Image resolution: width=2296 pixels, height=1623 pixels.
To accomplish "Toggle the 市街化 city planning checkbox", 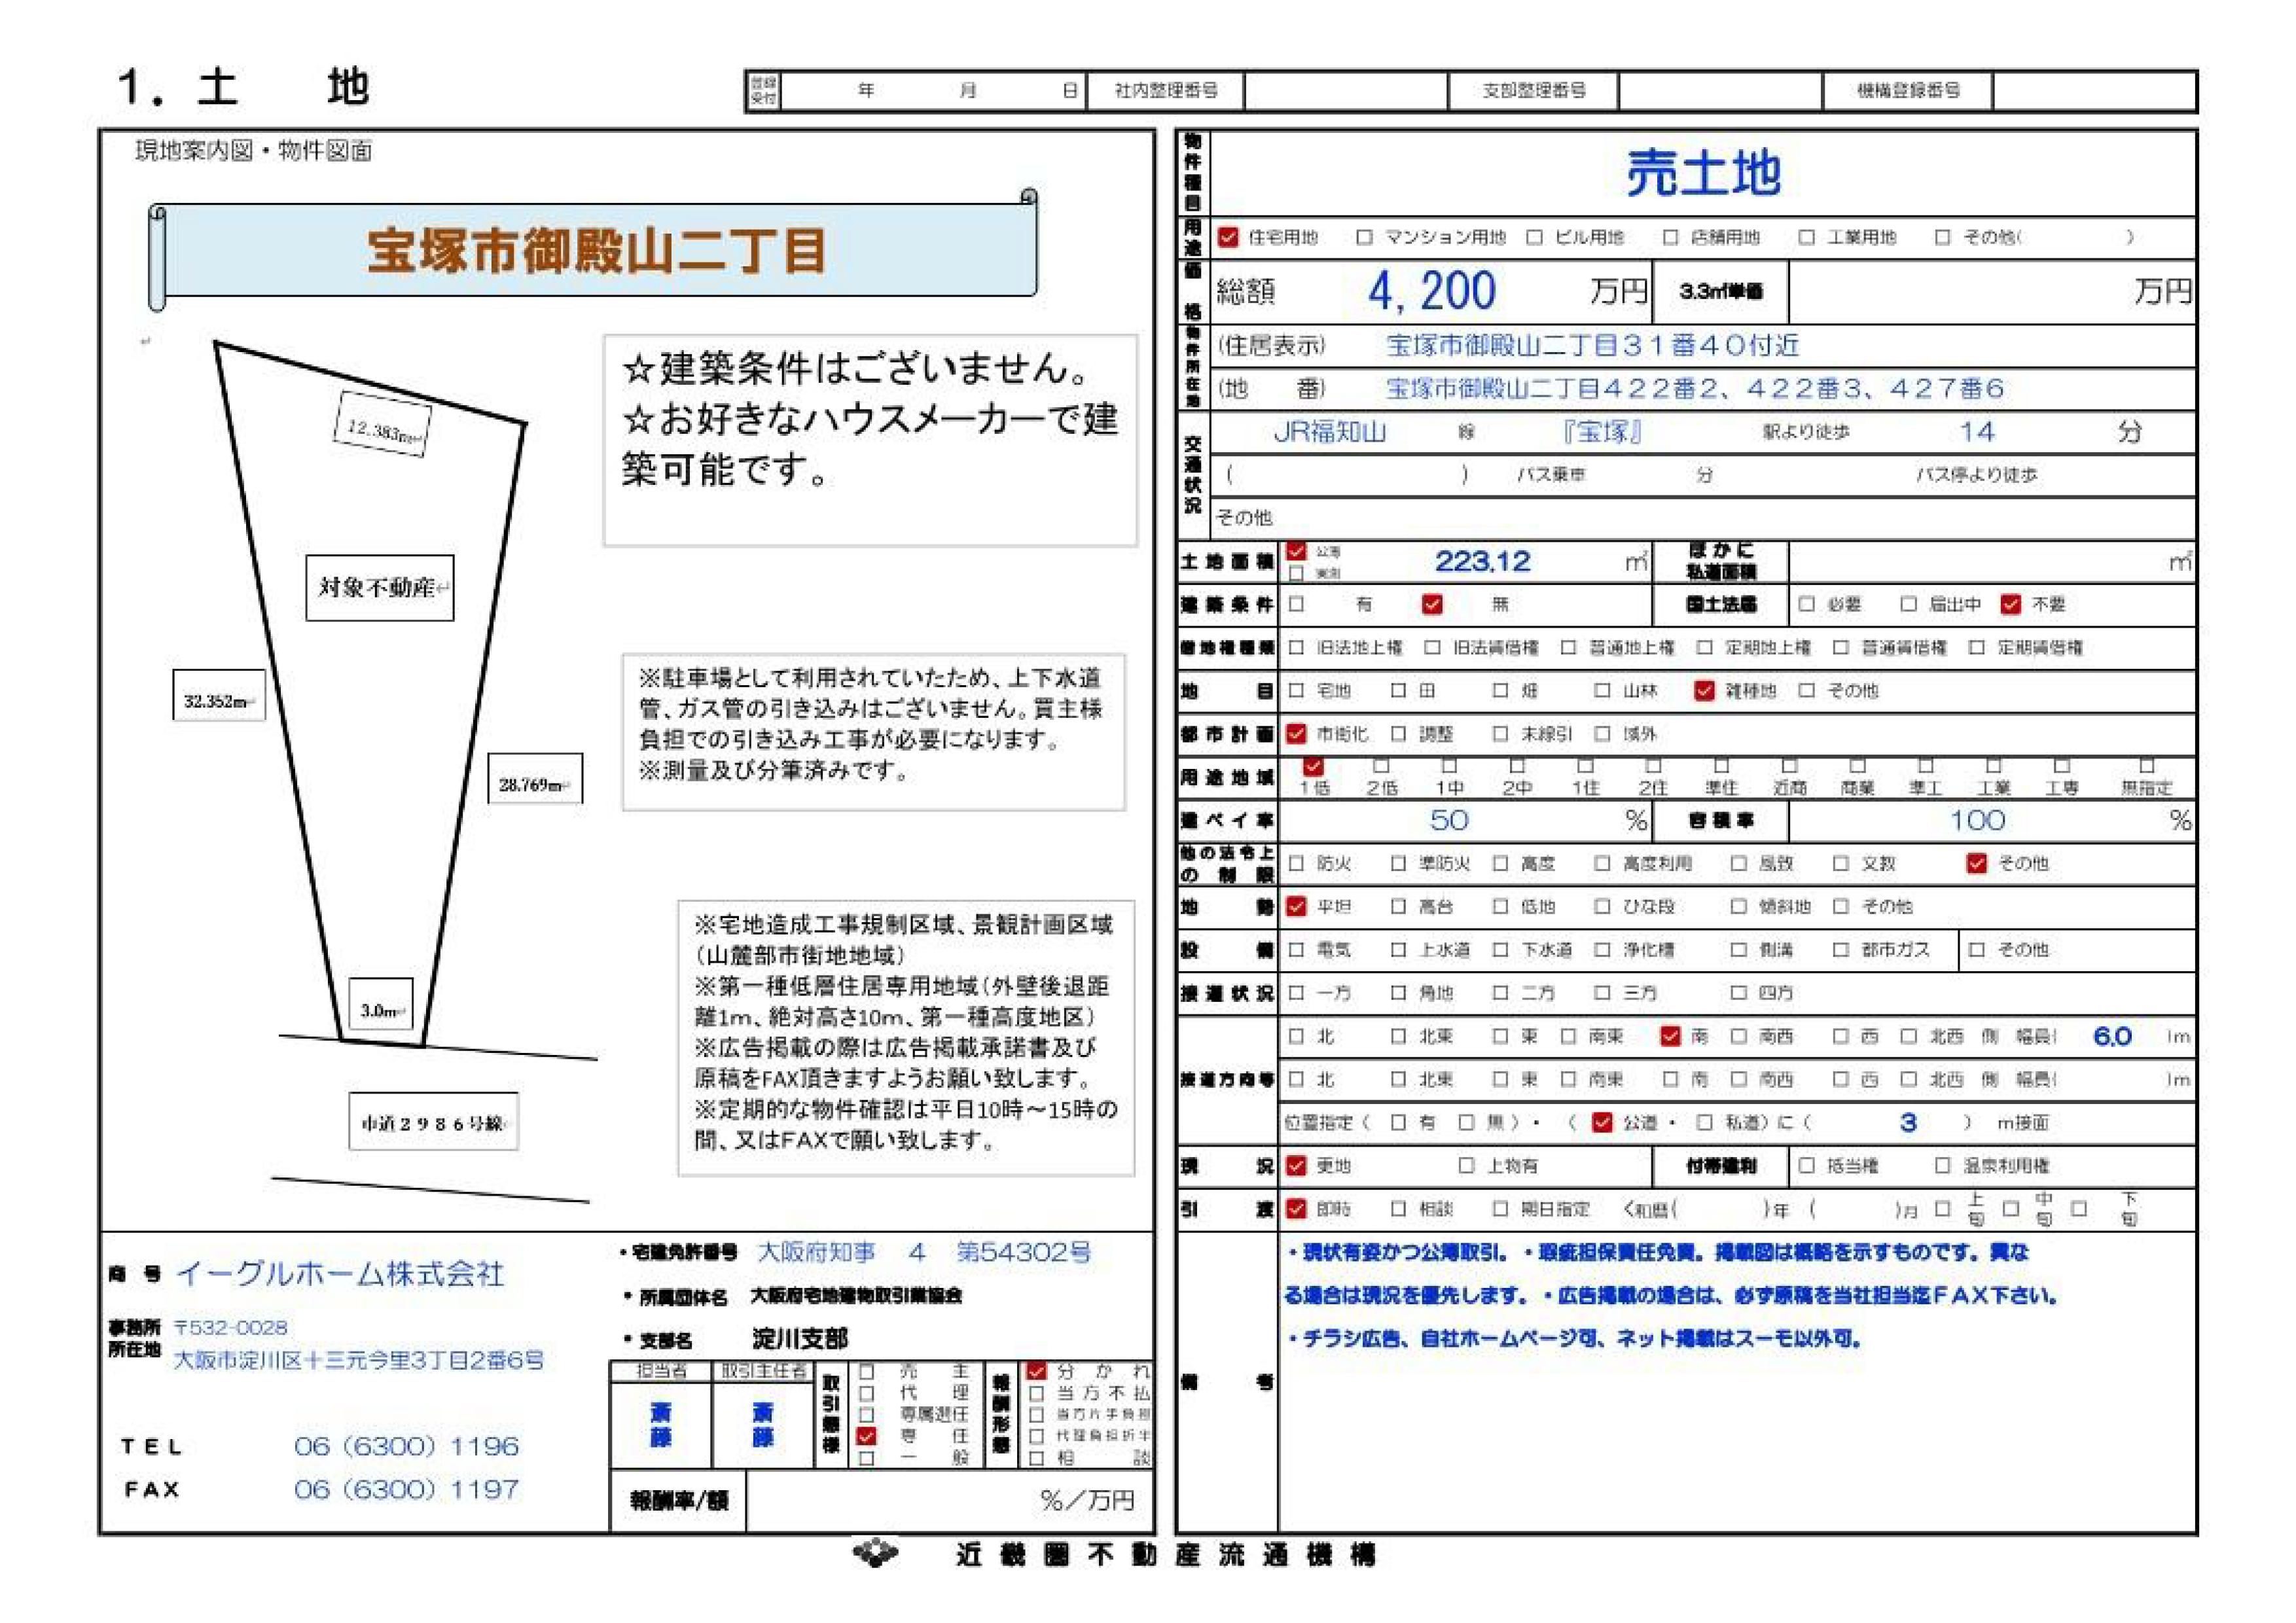I will click(1296, 733).
